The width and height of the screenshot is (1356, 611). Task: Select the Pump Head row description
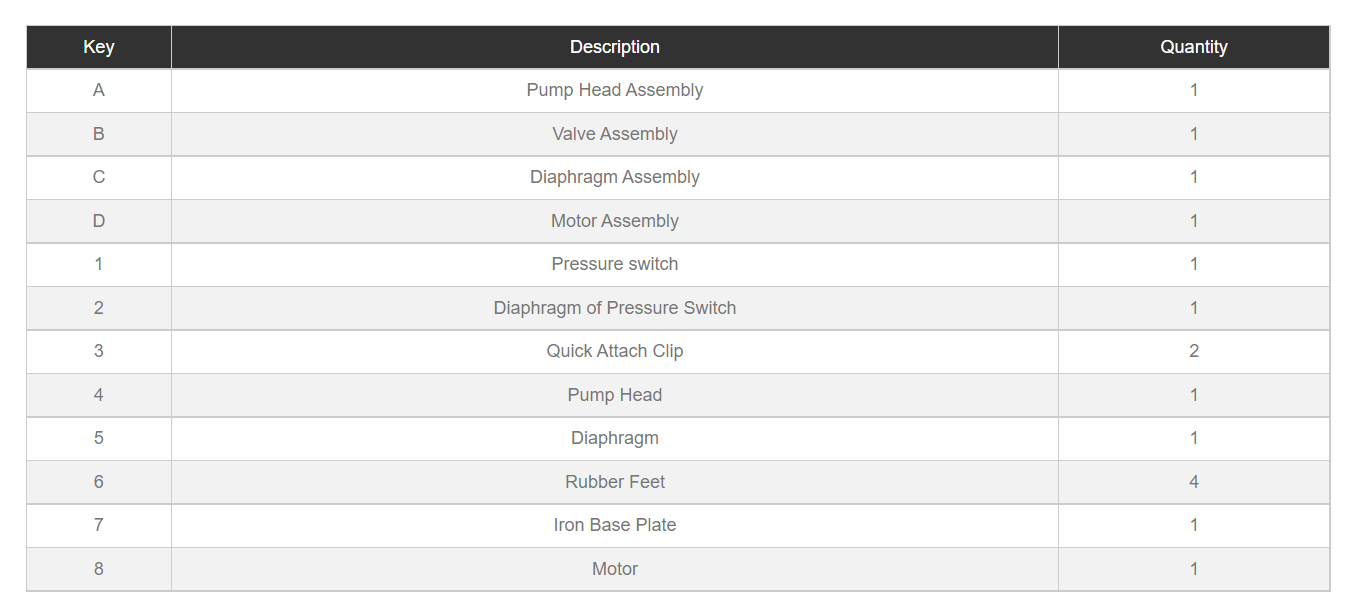click(x=615, y=395)
